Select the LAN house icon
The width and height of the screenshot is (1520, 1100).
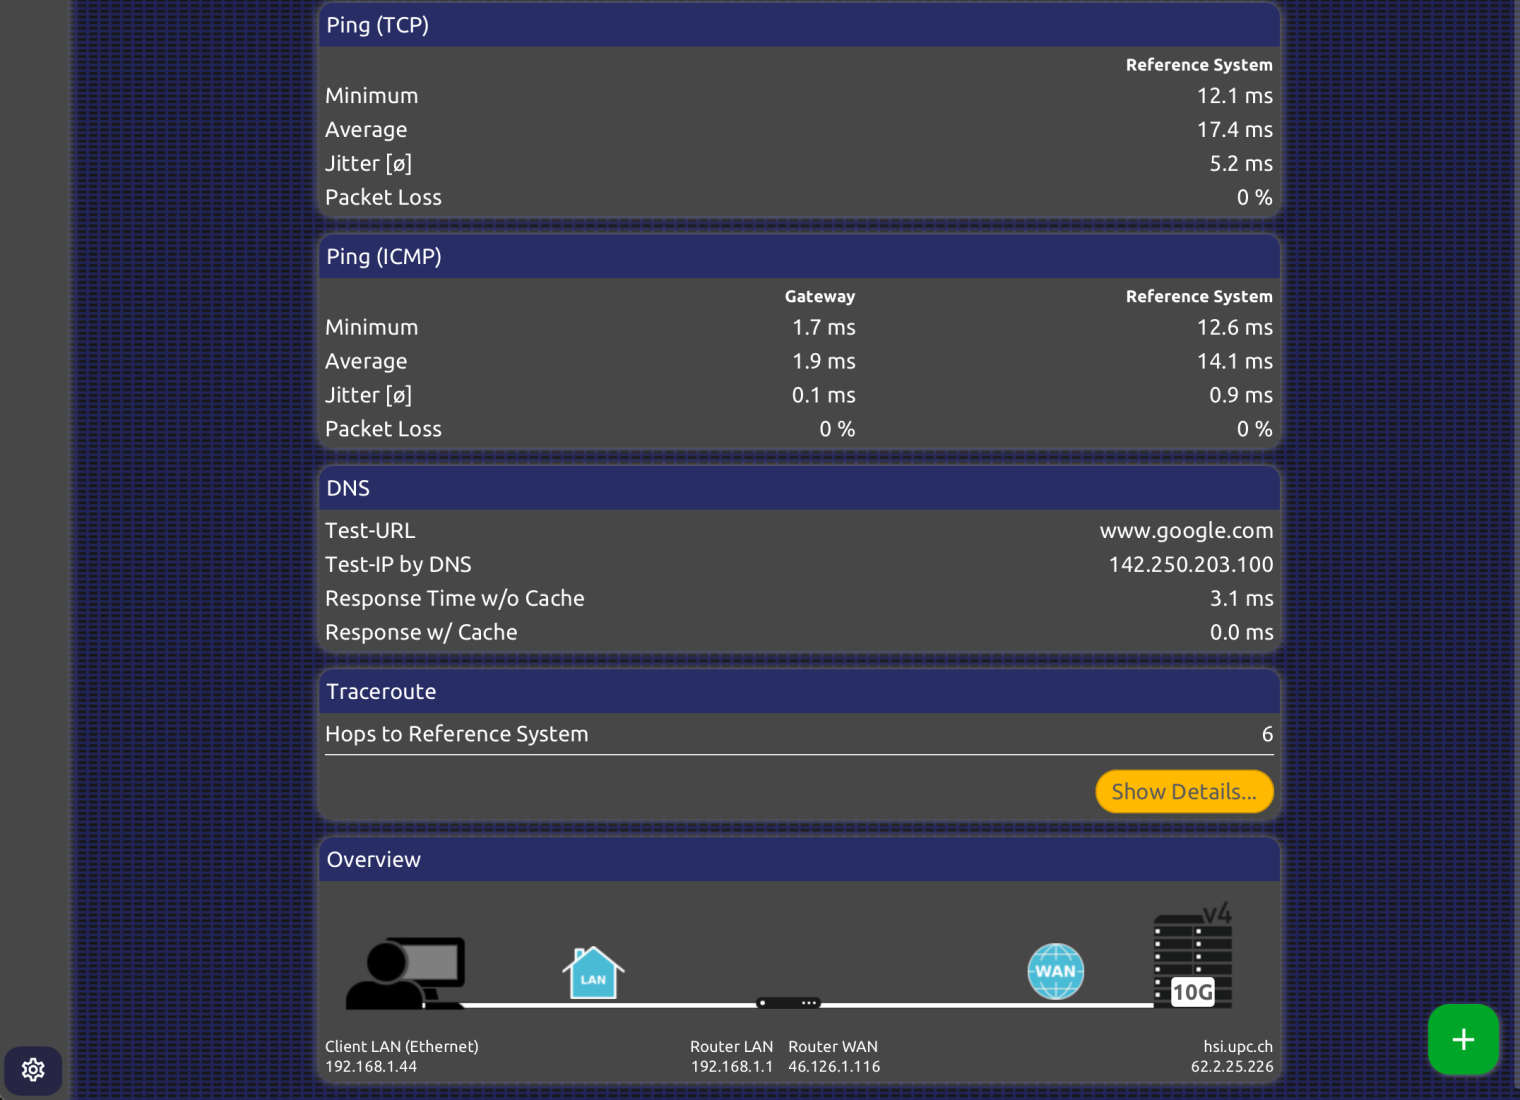tap(593, 973)
